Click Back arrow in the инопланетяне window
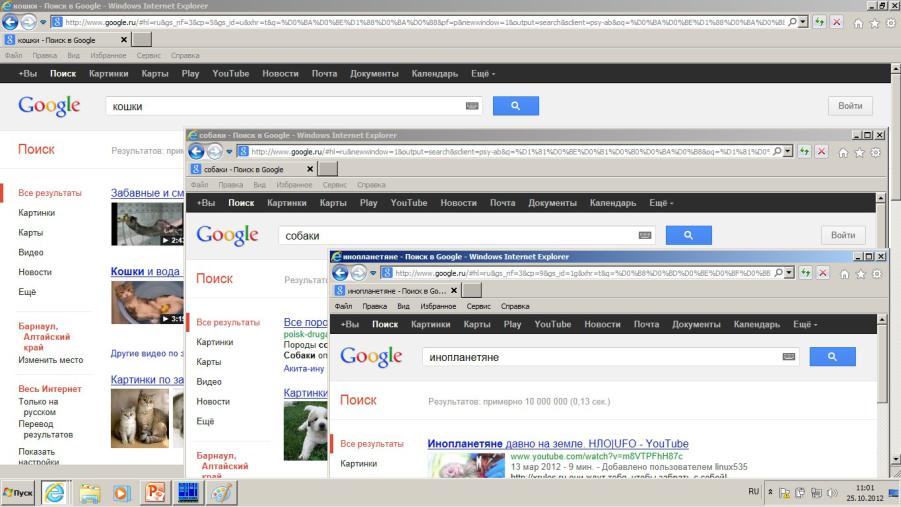This screenshot has width=901, height=507. (340, 273)
